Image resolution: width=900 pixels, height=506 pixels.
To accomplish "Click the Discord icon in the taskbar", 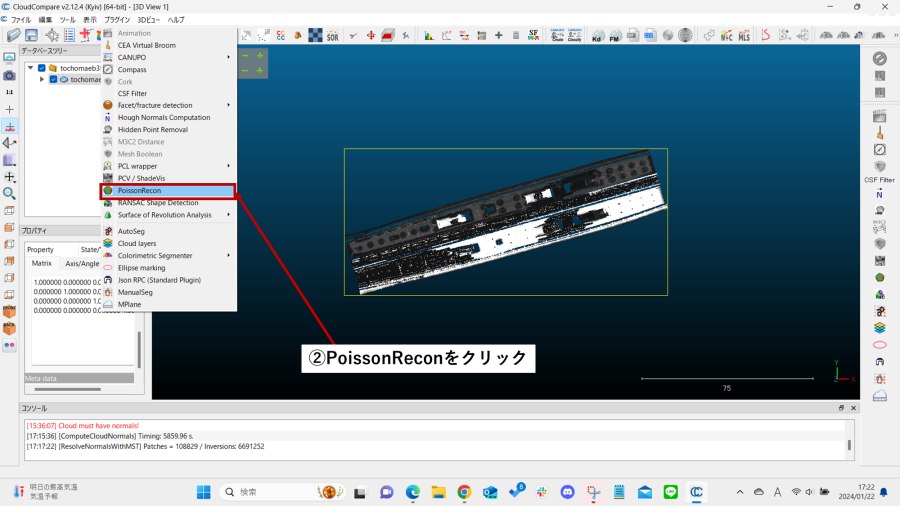I will (567, 492).
